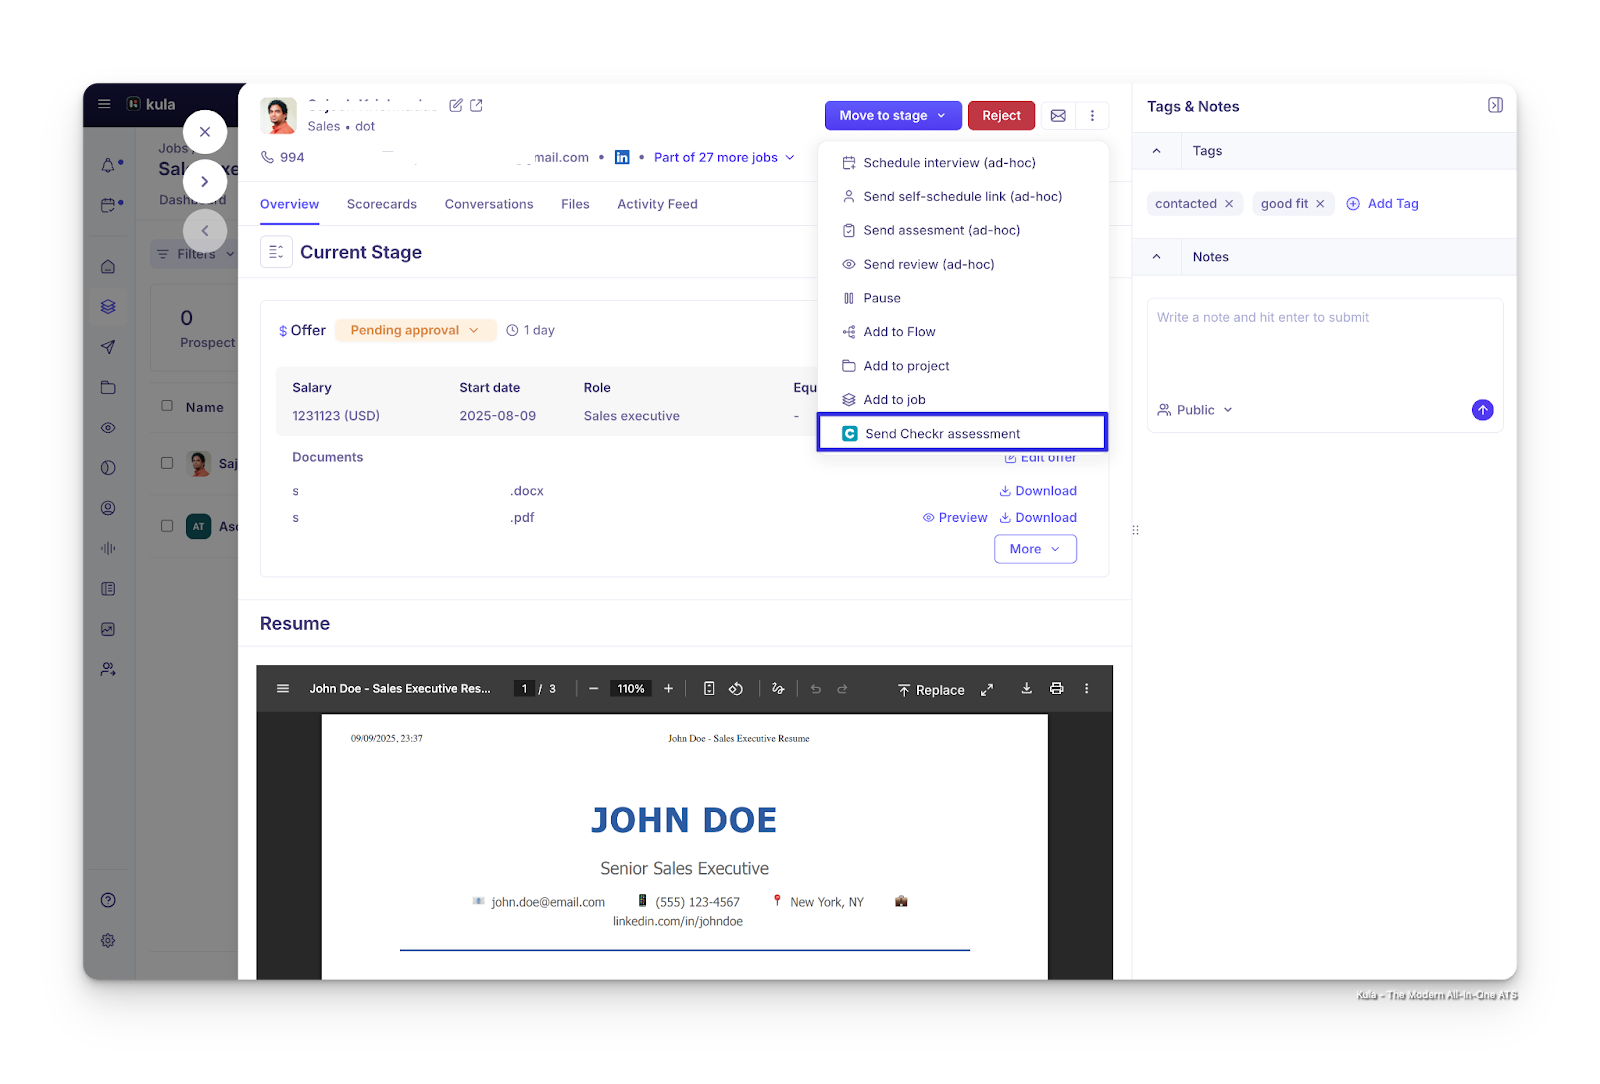Change note visibility from Public
This screenshot has width=1600, height=1084.
[x=1195, y=410]
